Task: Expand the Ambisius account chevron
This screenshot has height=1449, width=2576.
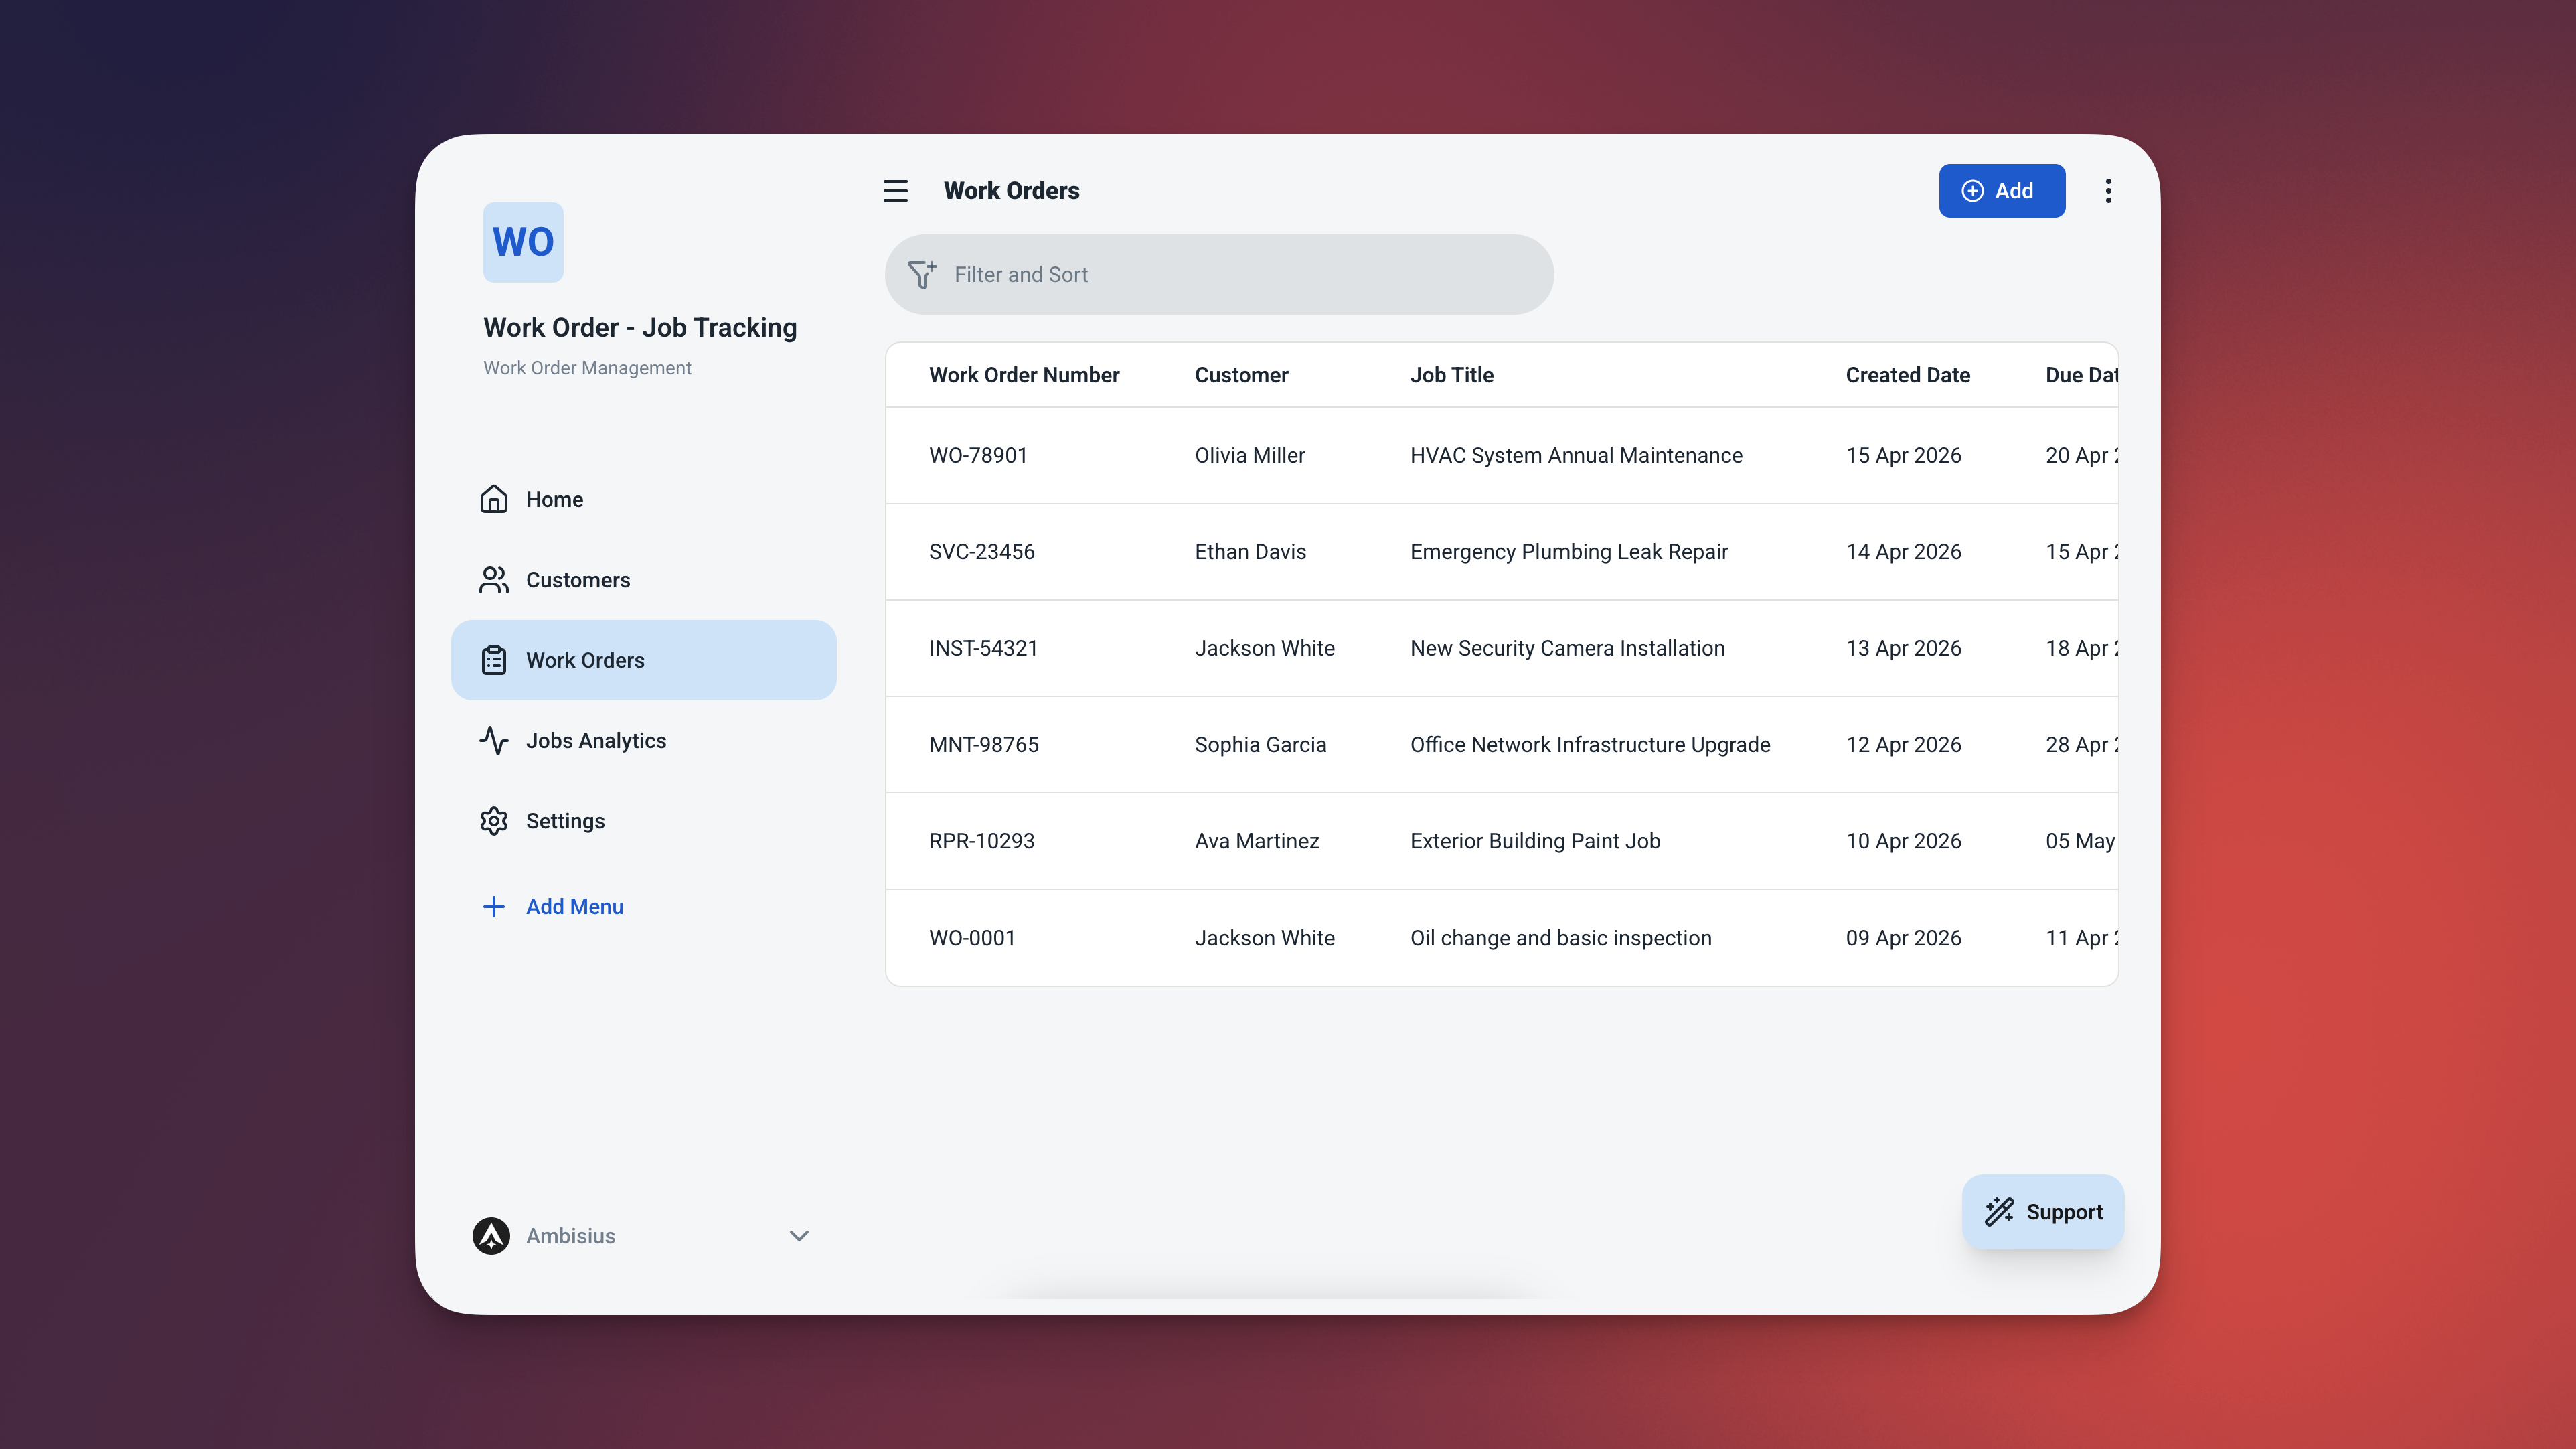Action: coord(798,1236)
